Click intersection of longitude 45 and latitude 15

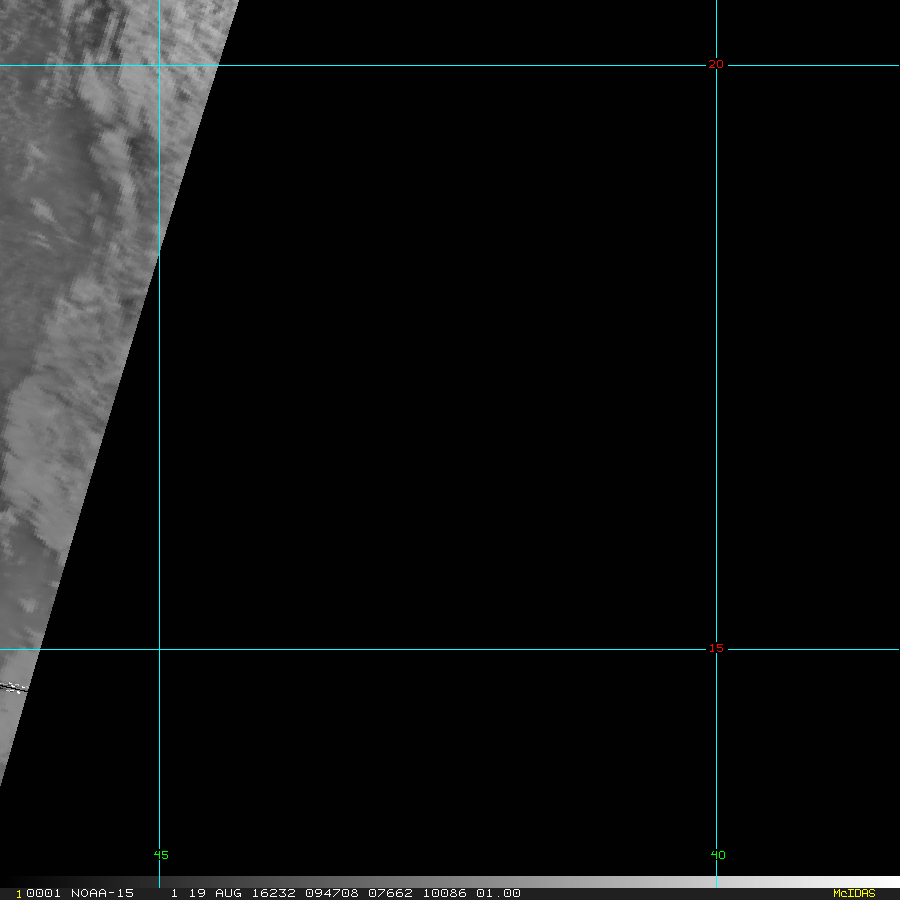[x=159, y=649]
